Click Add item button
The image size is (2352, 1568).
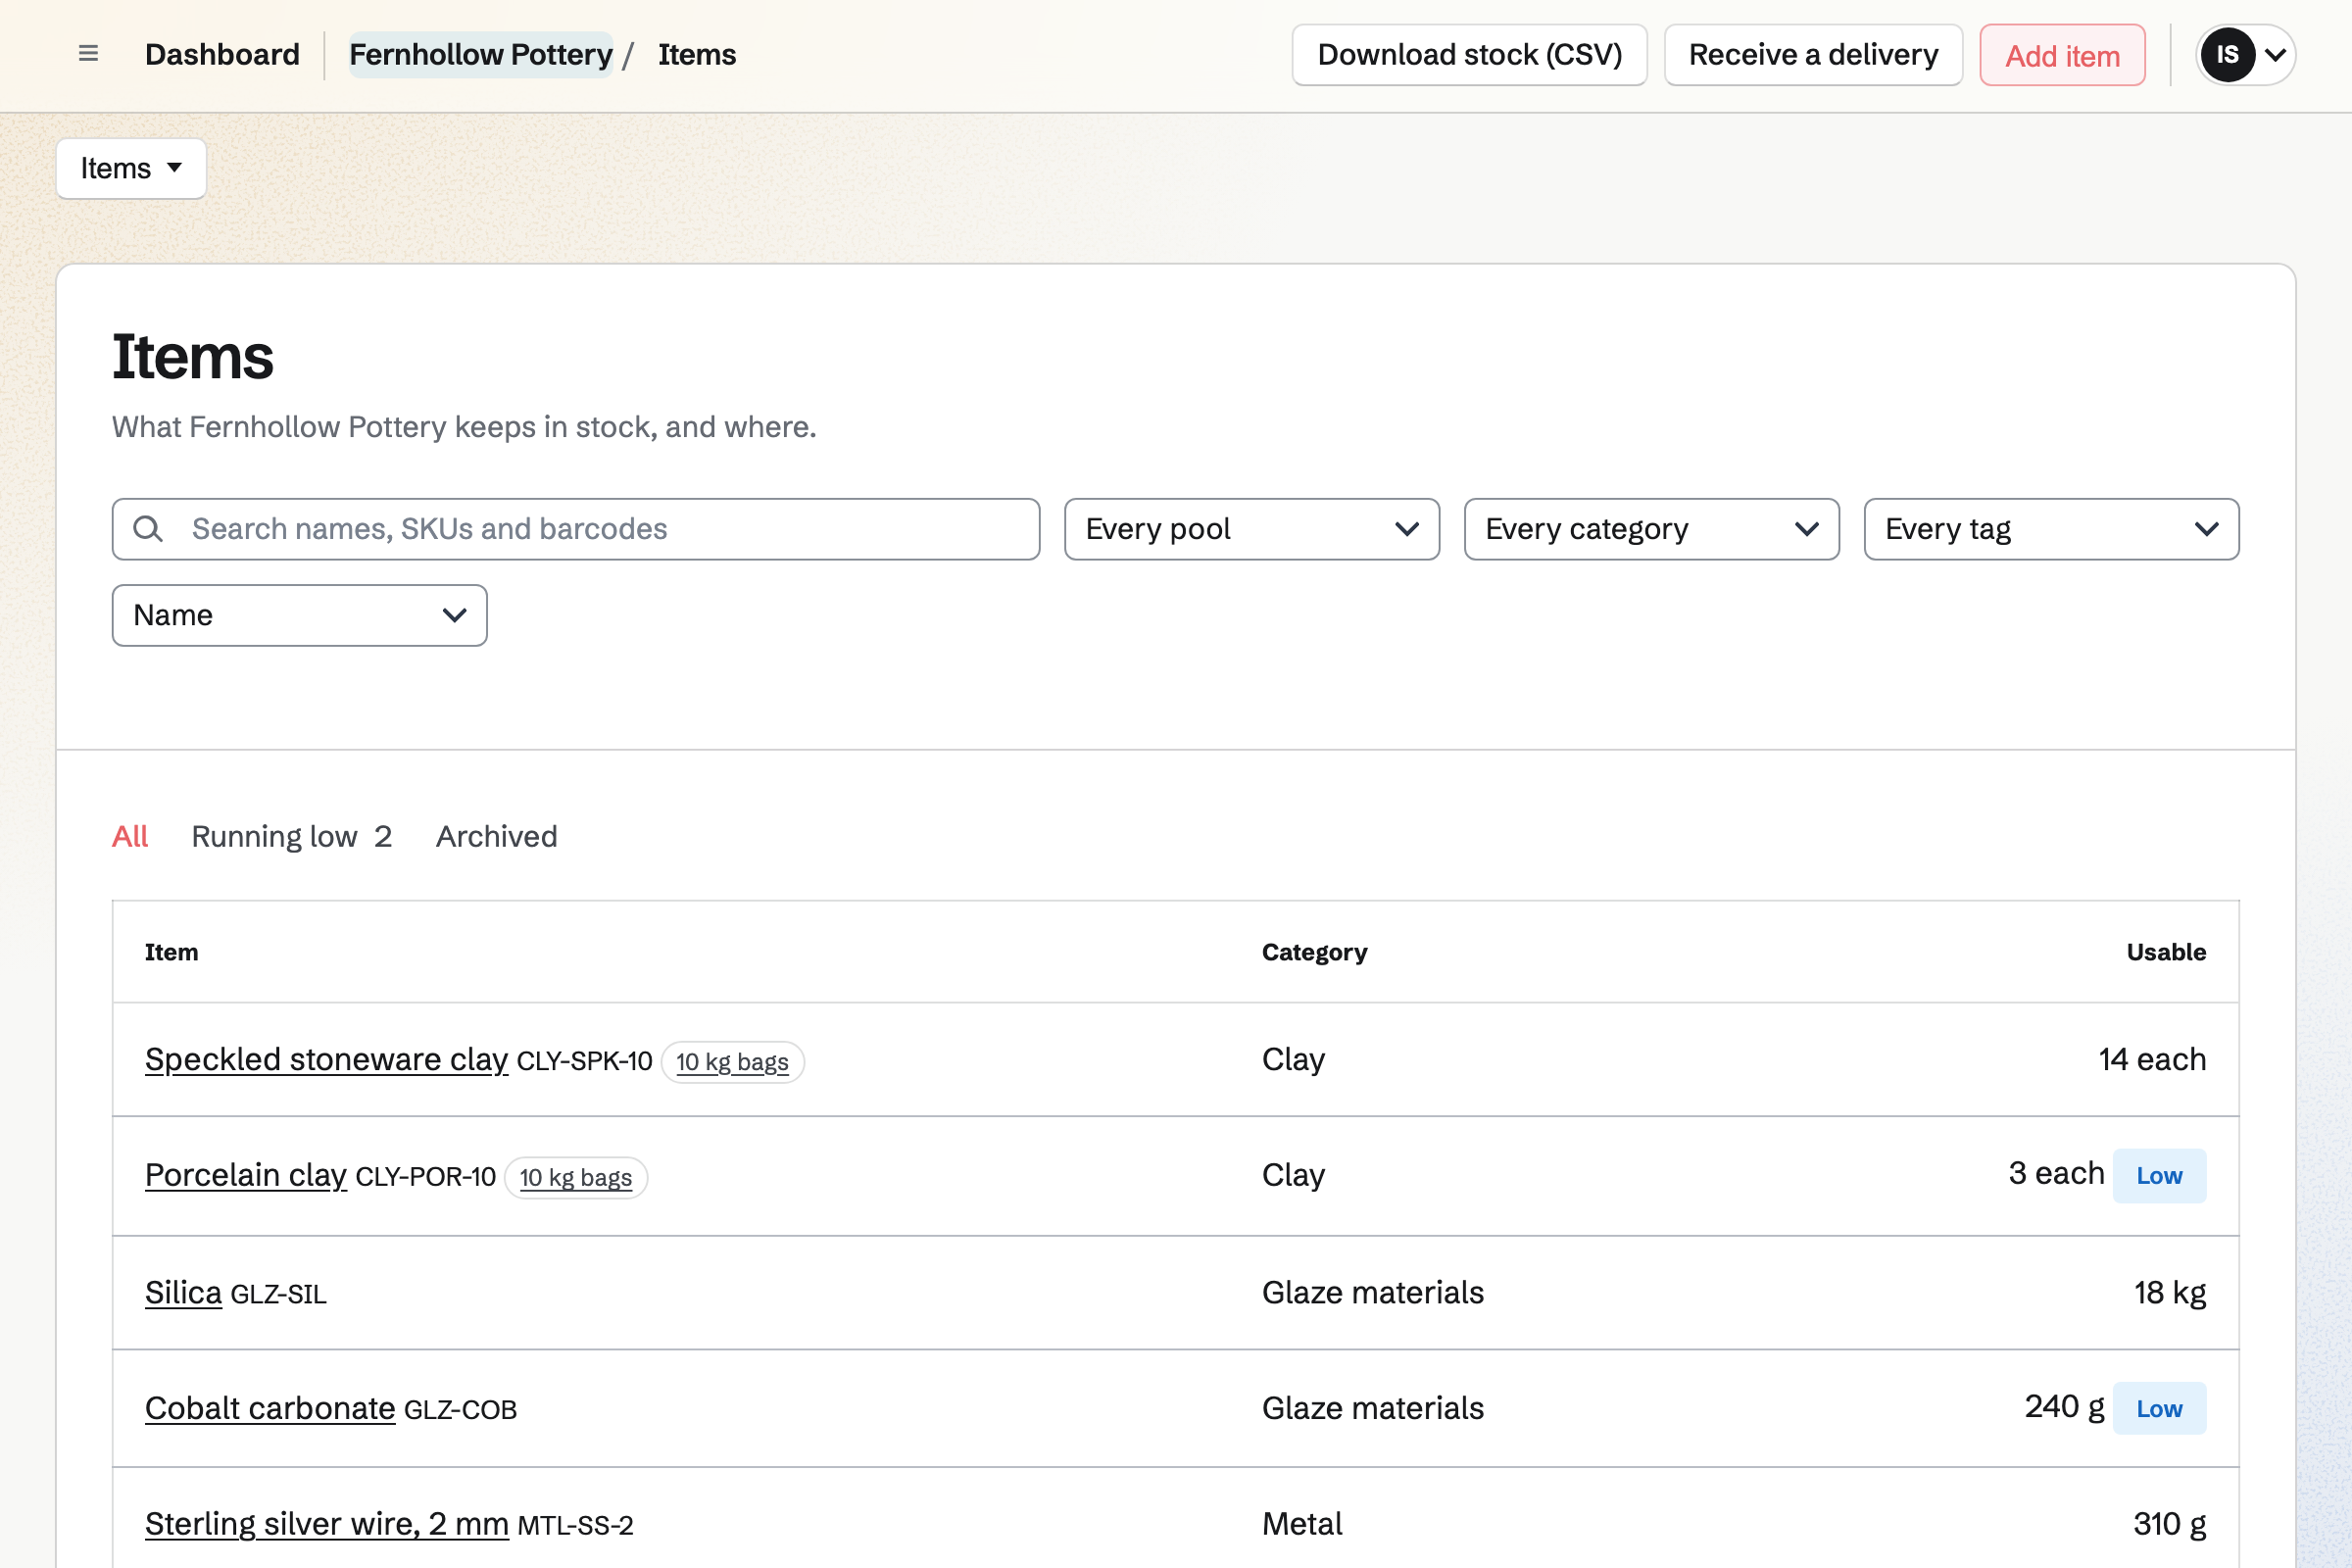coord(2062,55)
